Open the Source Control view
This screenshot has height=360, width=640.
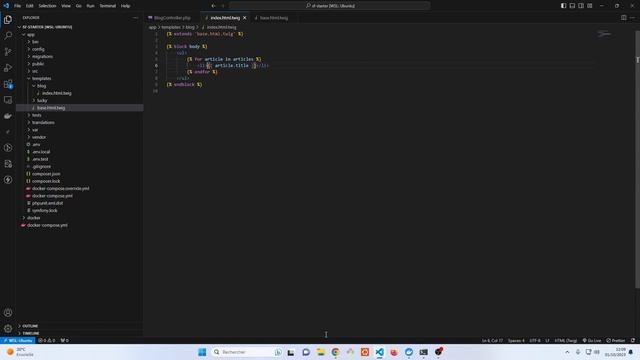[x=8, y=52]
